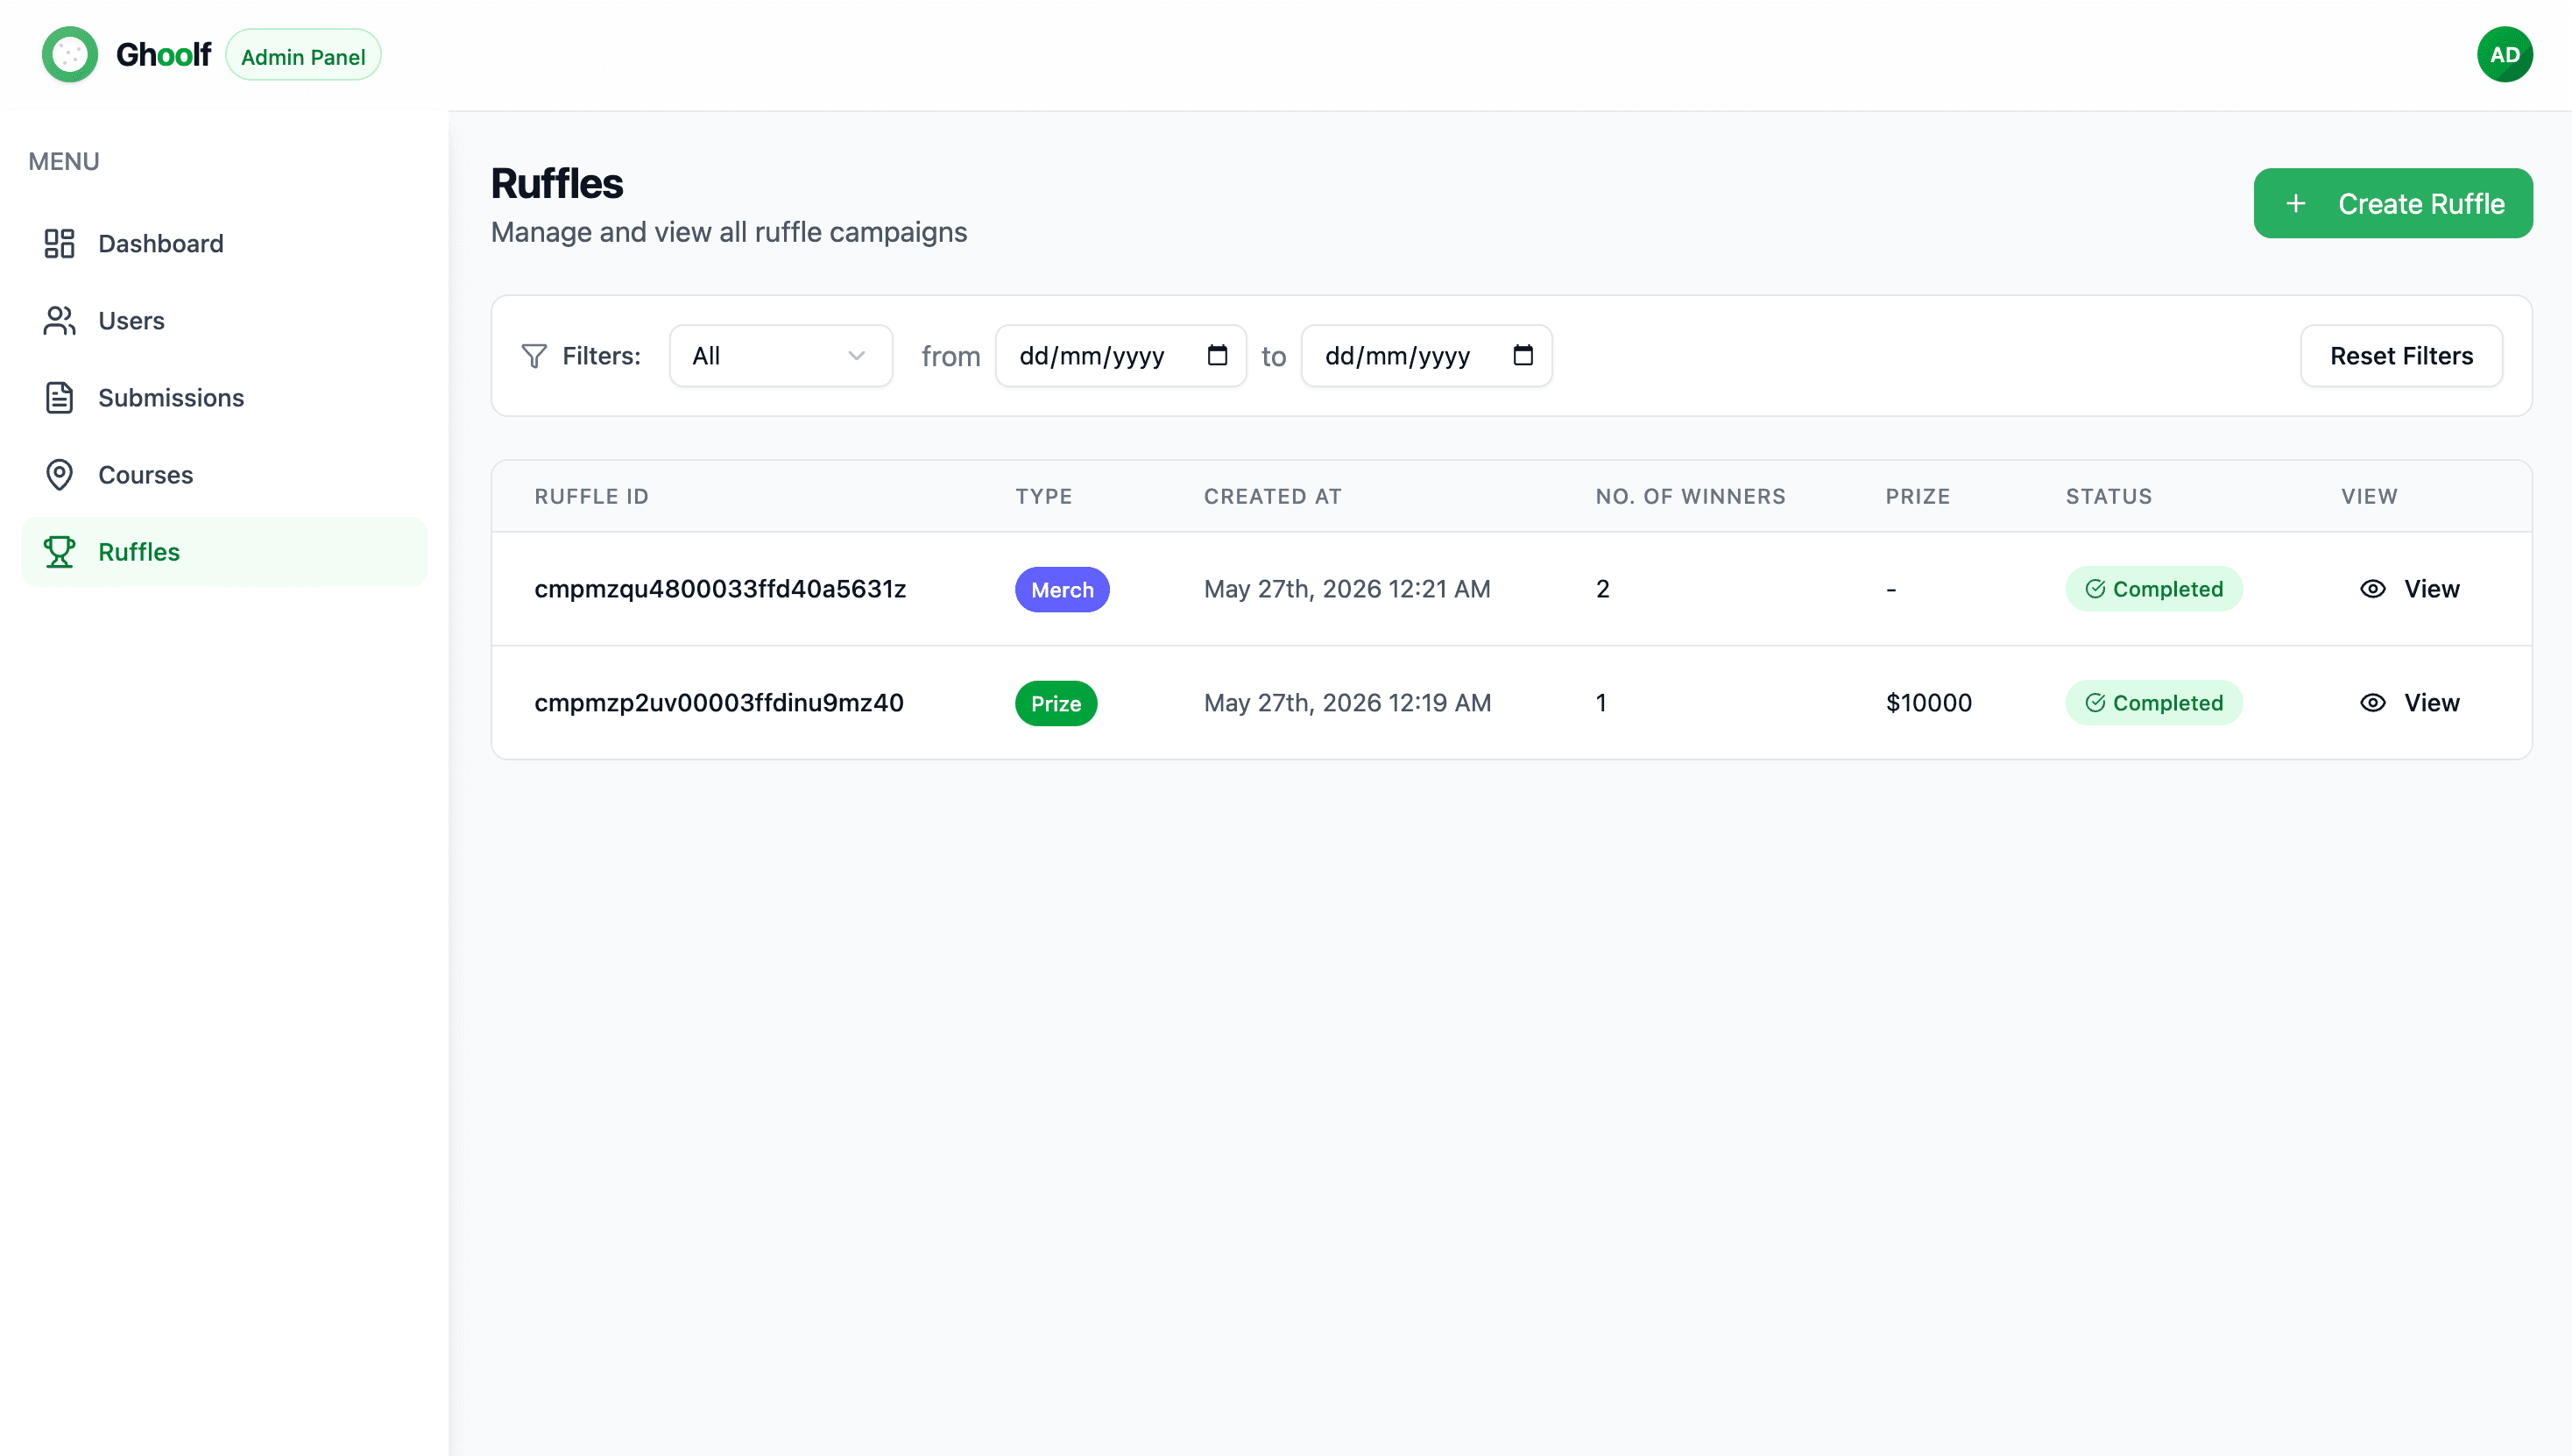Click 'Manage and view all ruffle campaigns' subtitle
The width and height of the screenshot is (2572, 1456).
(729, 232)
